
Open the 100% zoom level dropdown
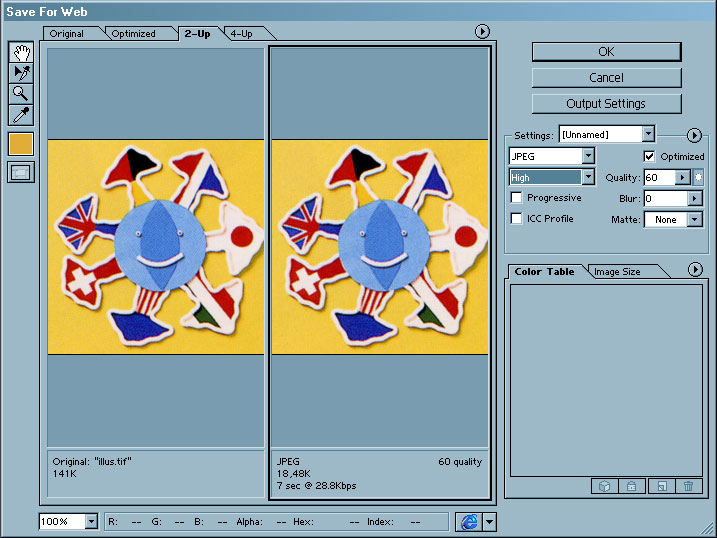point(91,521)
